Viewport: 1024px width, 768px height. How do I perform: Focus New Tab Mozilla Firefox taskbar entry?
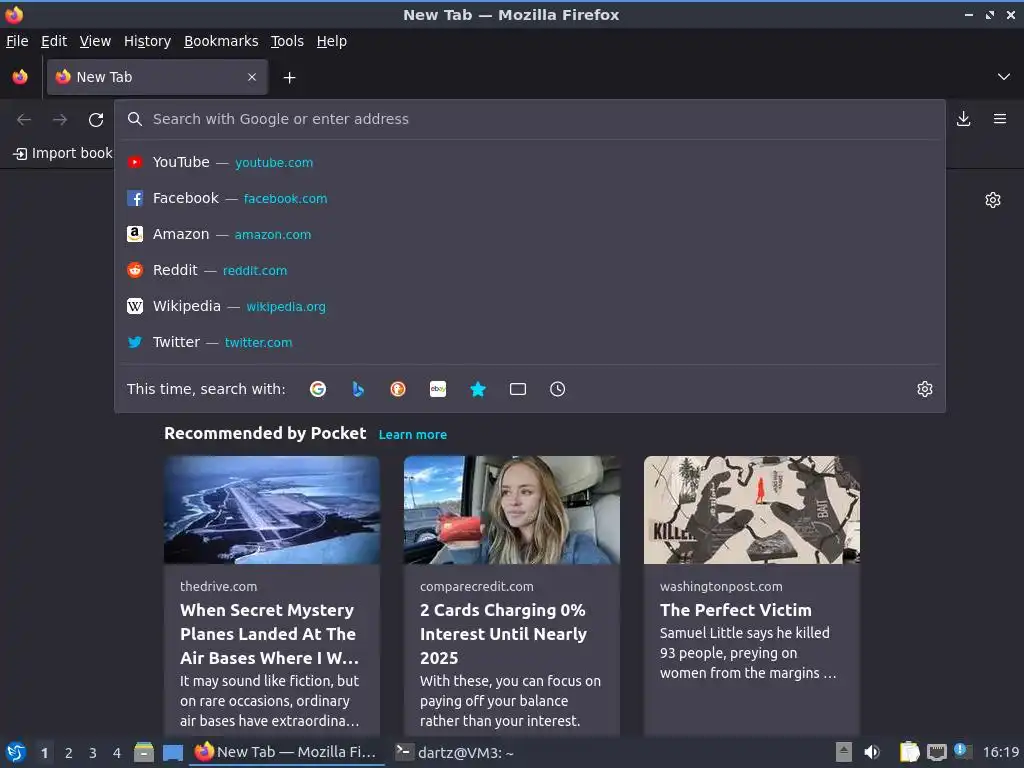pos(286,752)
